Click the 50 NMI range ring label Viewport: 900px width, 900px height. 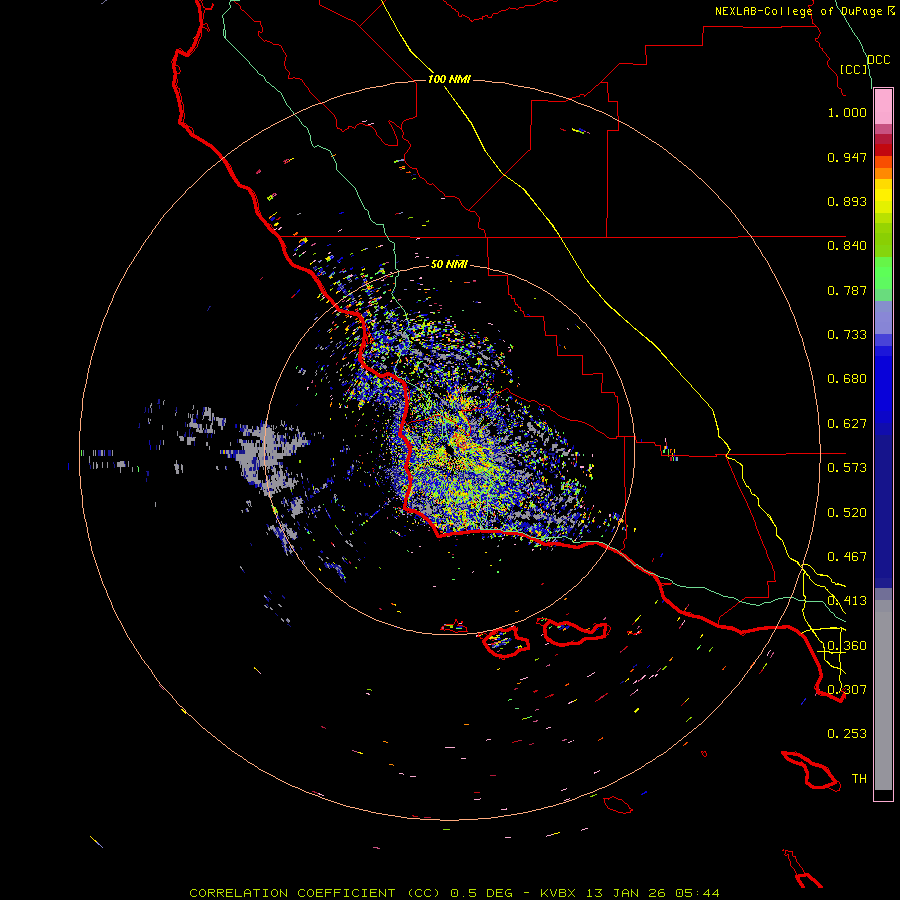point(449,264)
